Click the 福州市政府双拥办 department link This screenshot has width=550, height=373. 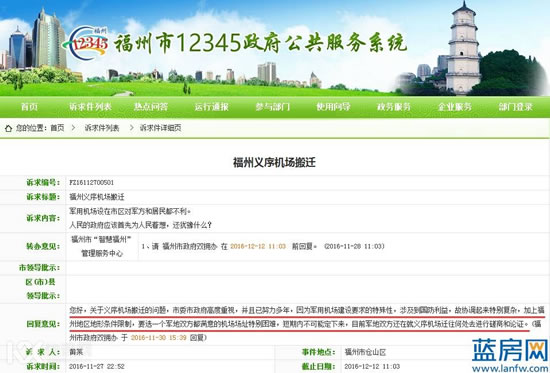(190, 246)
